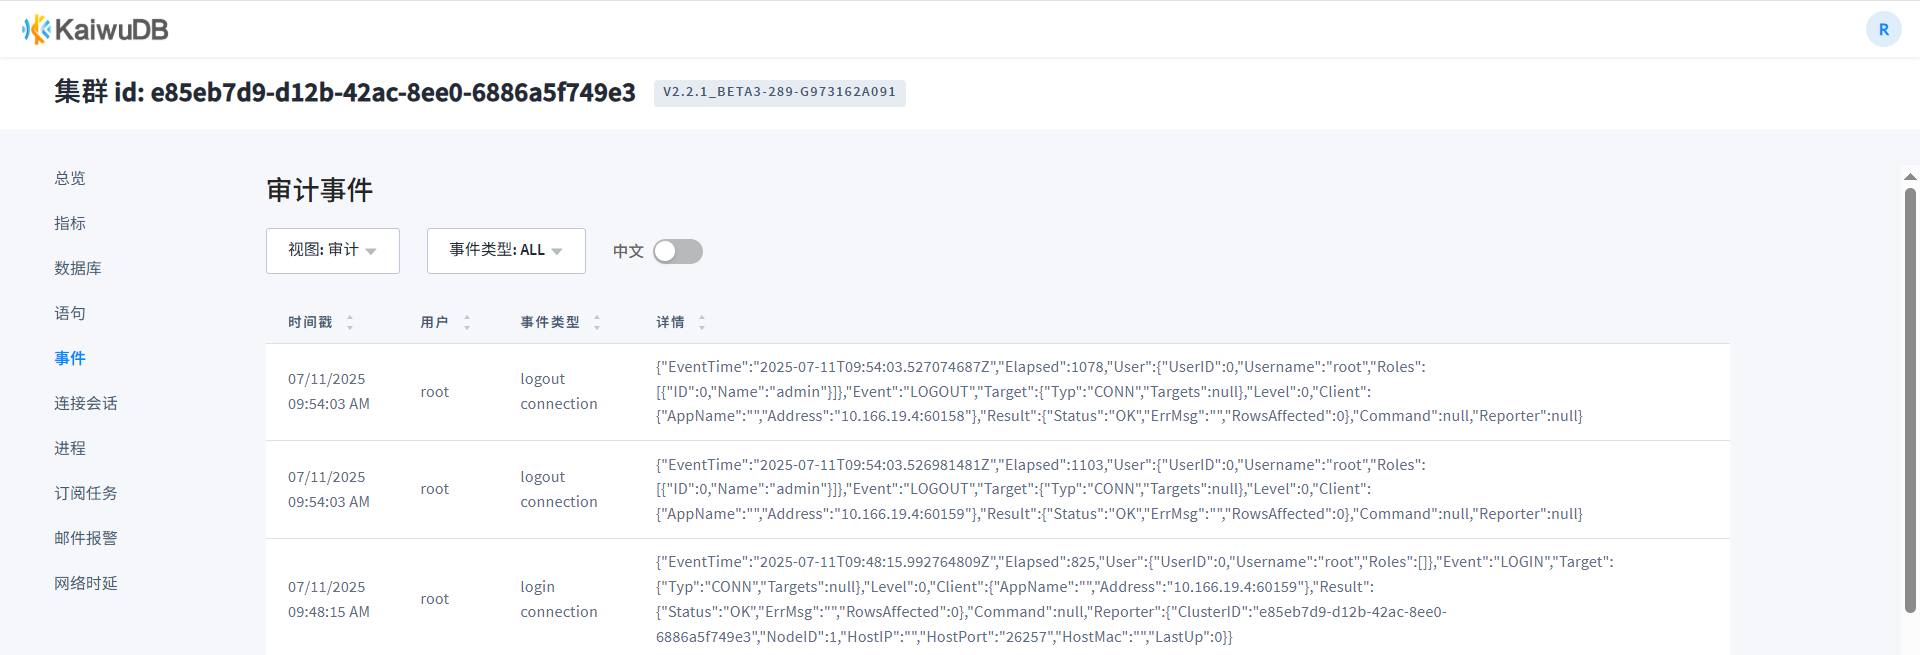Sort by the details column arrows
Screen dimensions: 1920x655
(702, 322)
